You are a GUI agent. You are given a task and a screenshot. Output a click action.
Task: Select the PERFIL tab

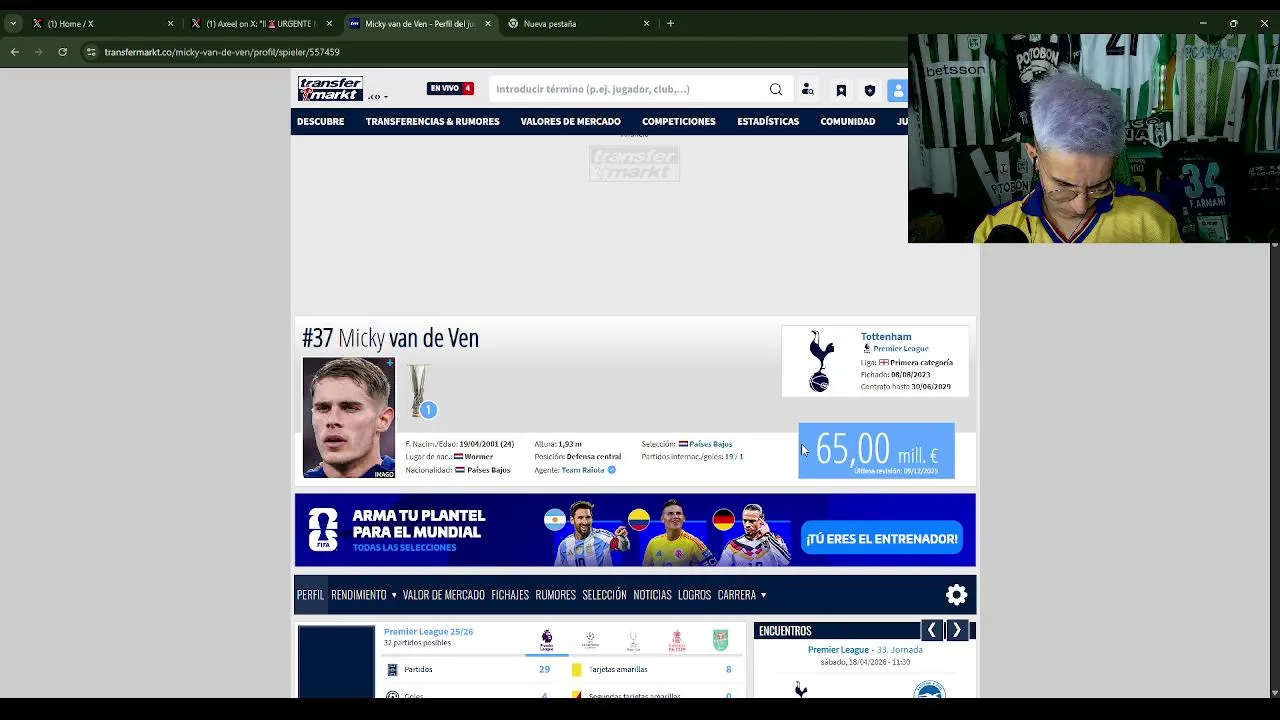point(310,595)
